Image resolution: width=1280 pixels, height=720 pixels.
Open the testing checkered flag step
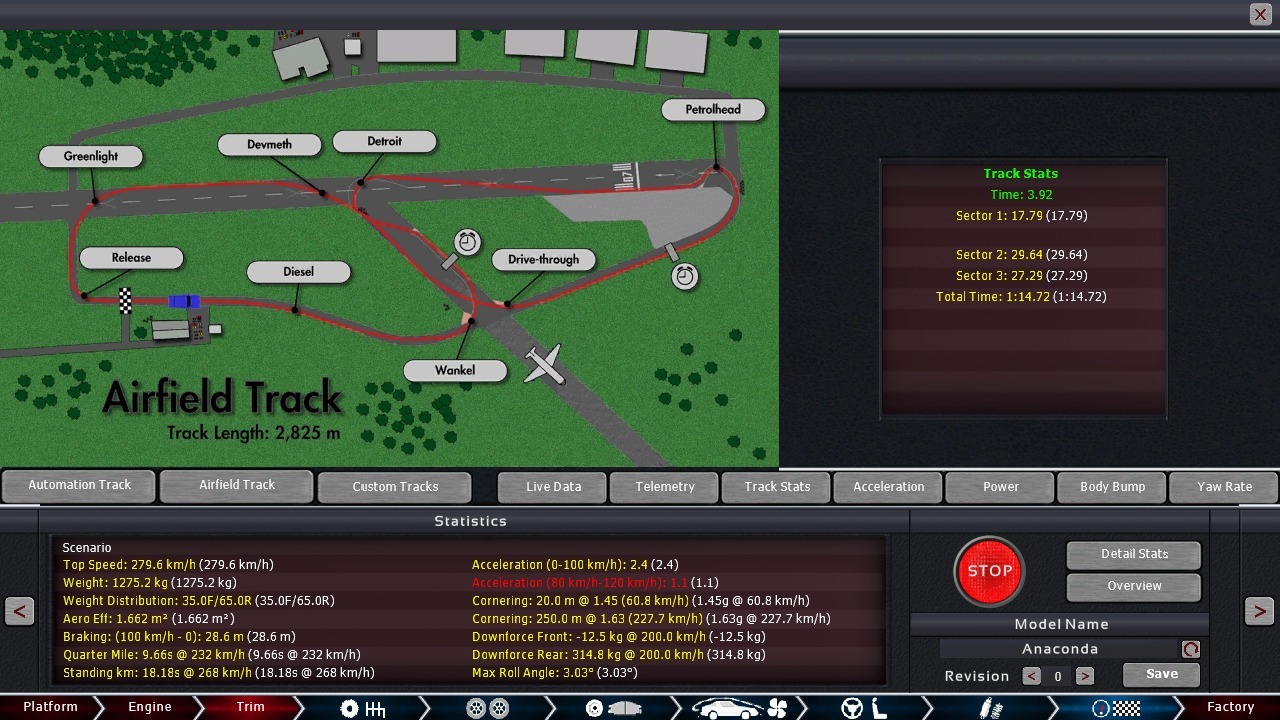[x=1116, y=707]
